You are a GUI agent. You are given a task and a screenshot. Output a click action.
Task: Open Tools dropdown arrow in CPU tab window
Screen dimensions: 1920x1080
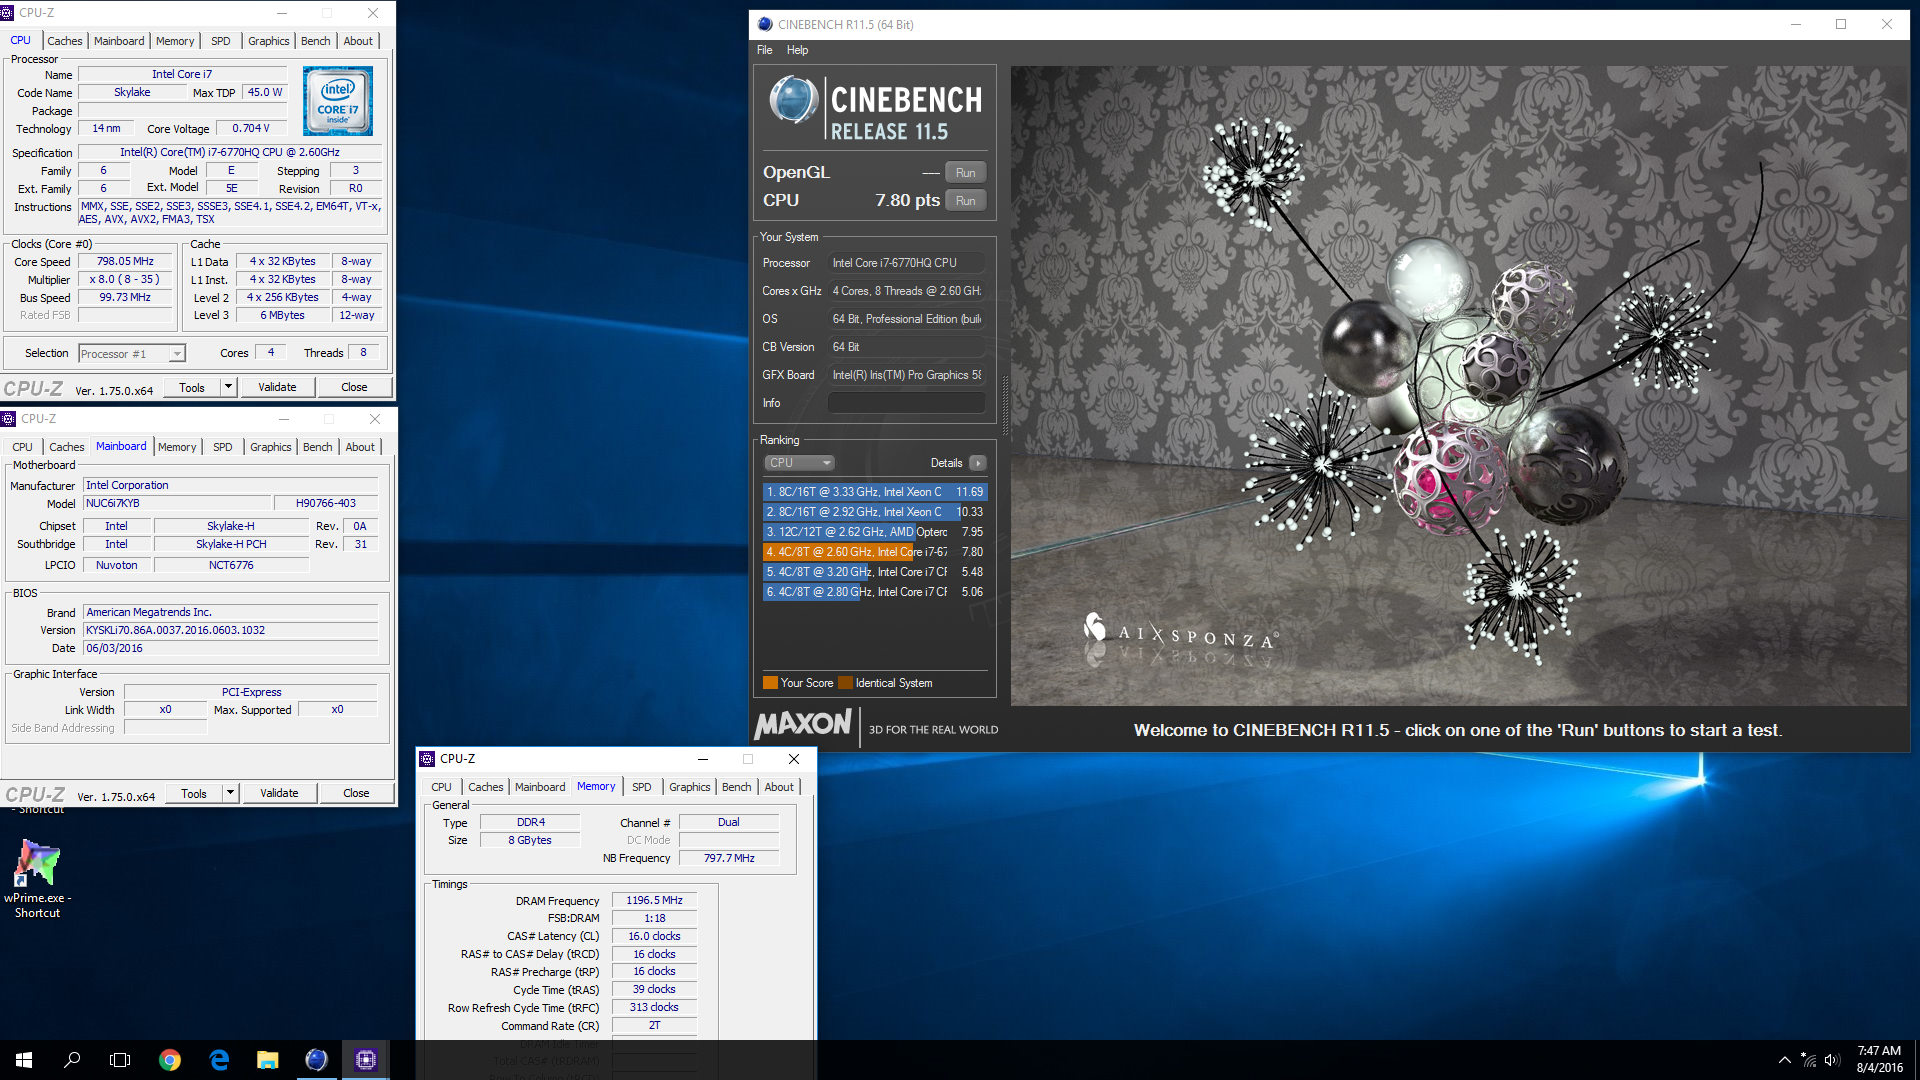tap(228, 387)
